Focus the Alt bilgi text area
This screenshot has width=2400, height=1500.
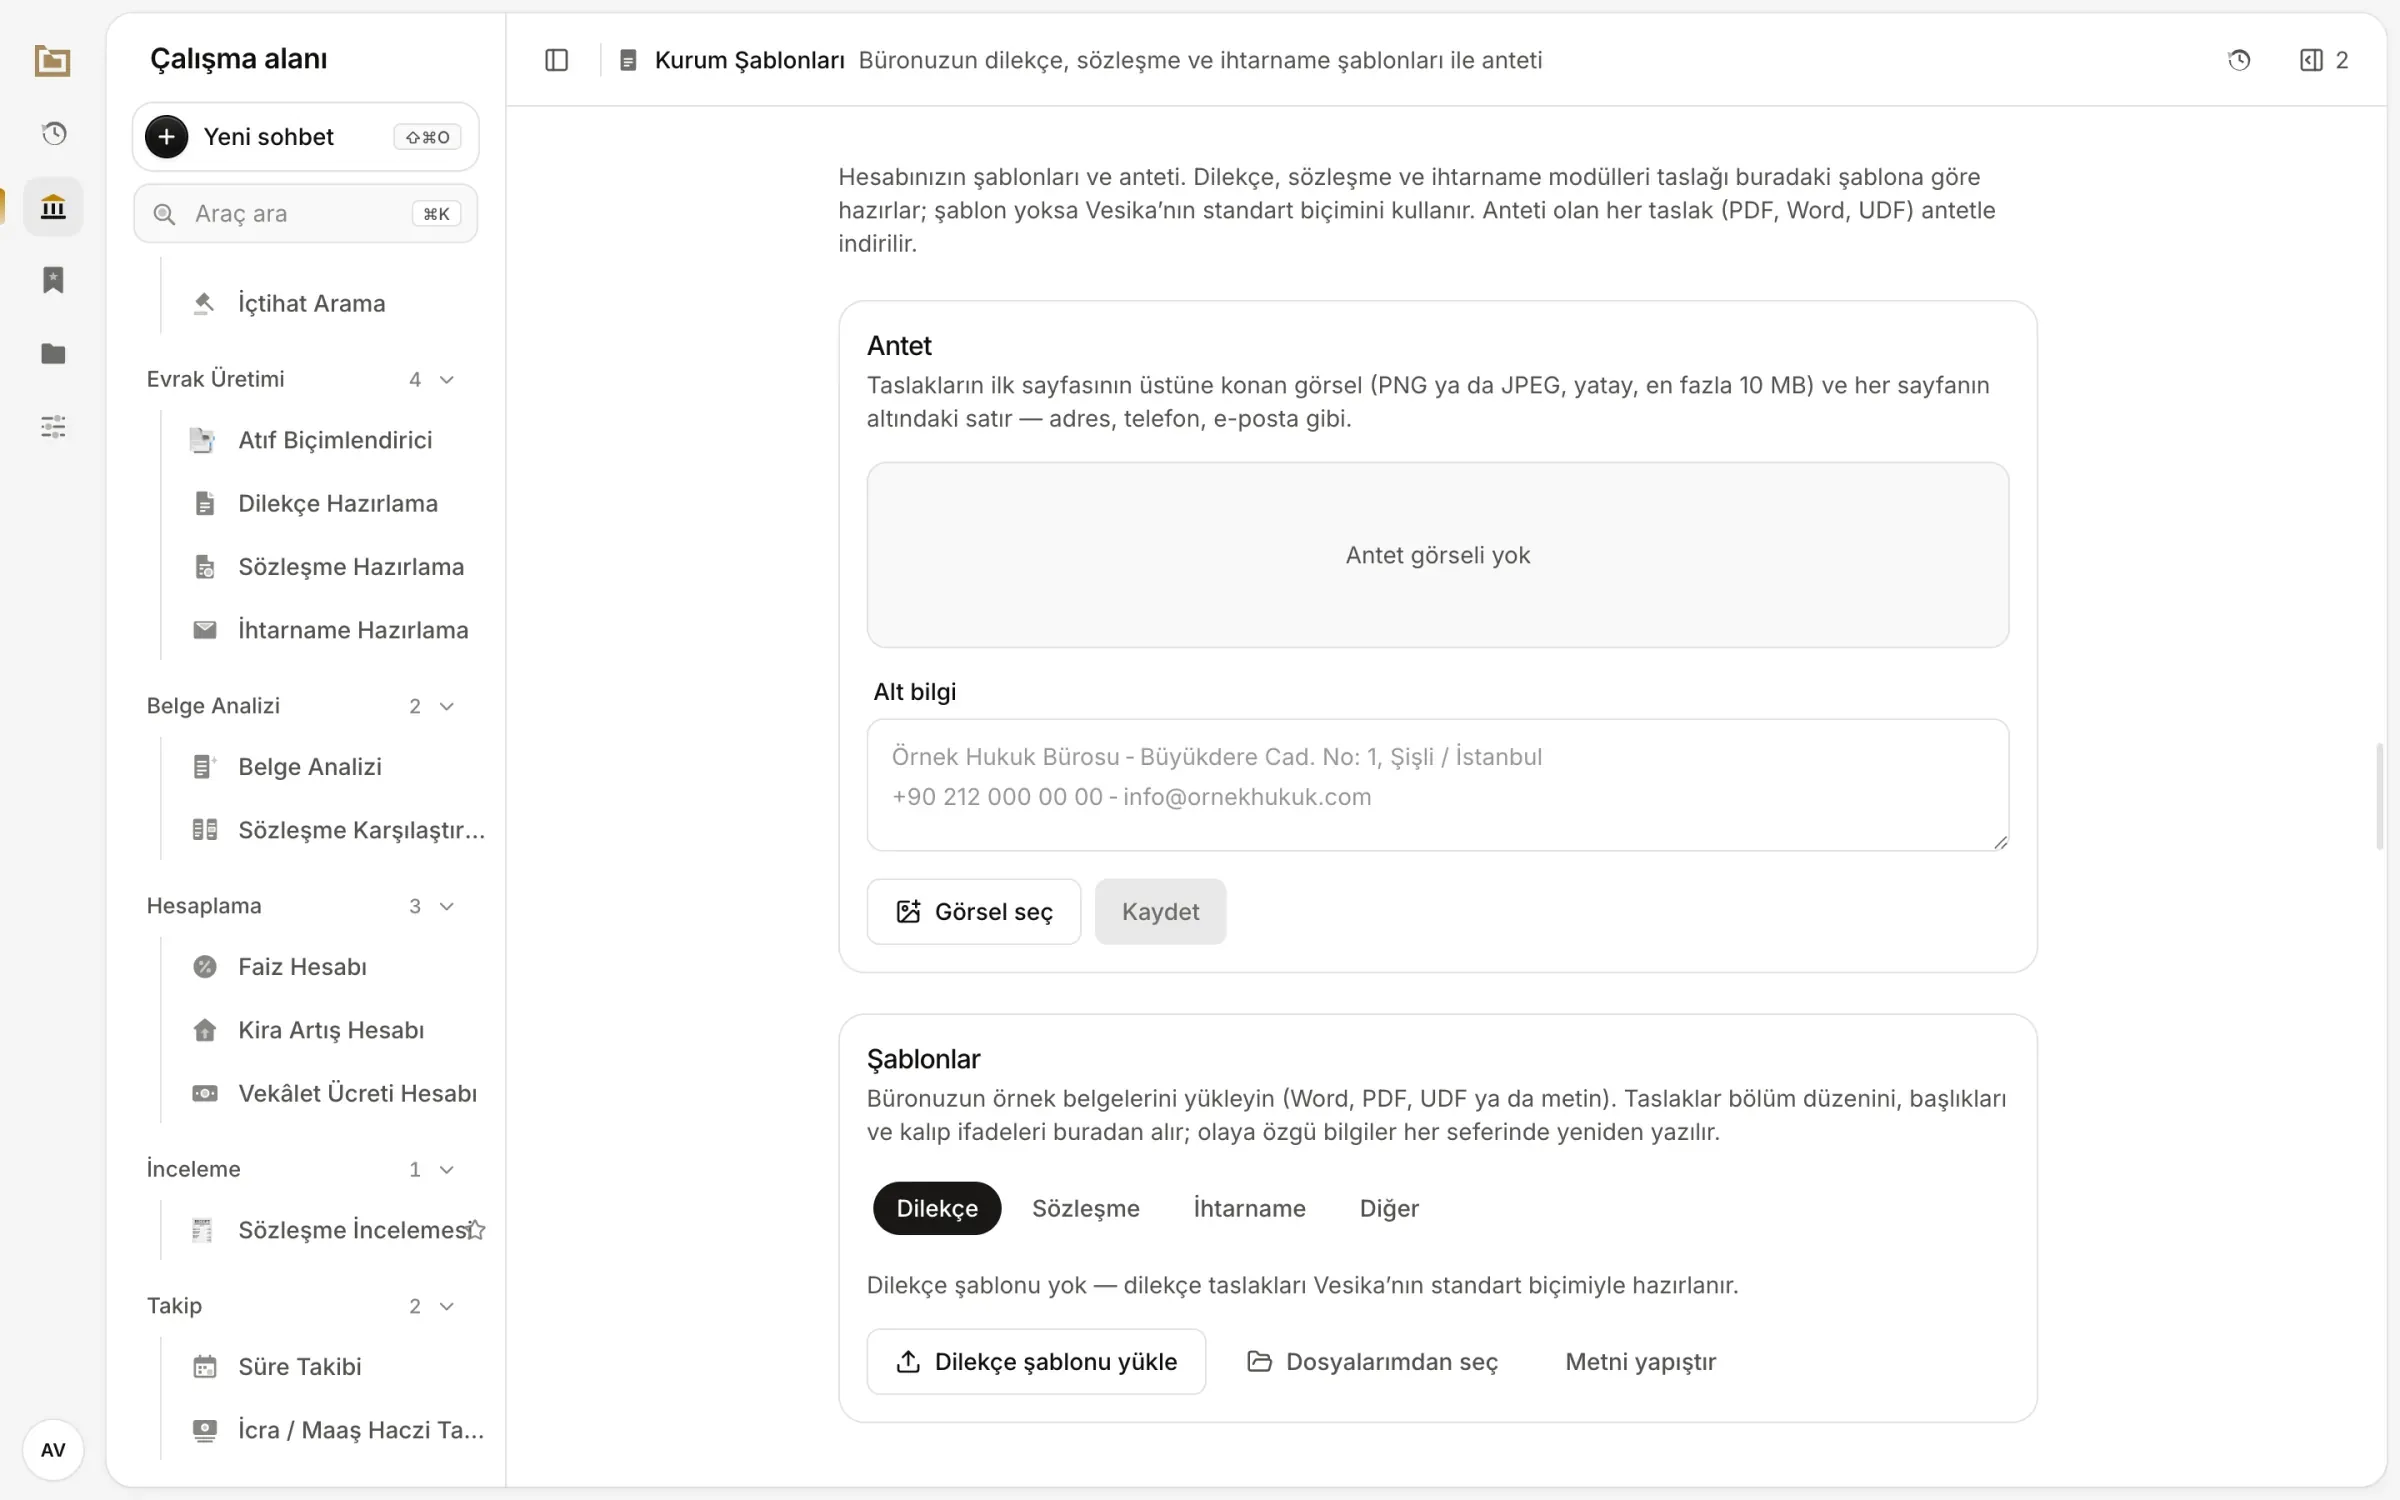point(1438,785)
